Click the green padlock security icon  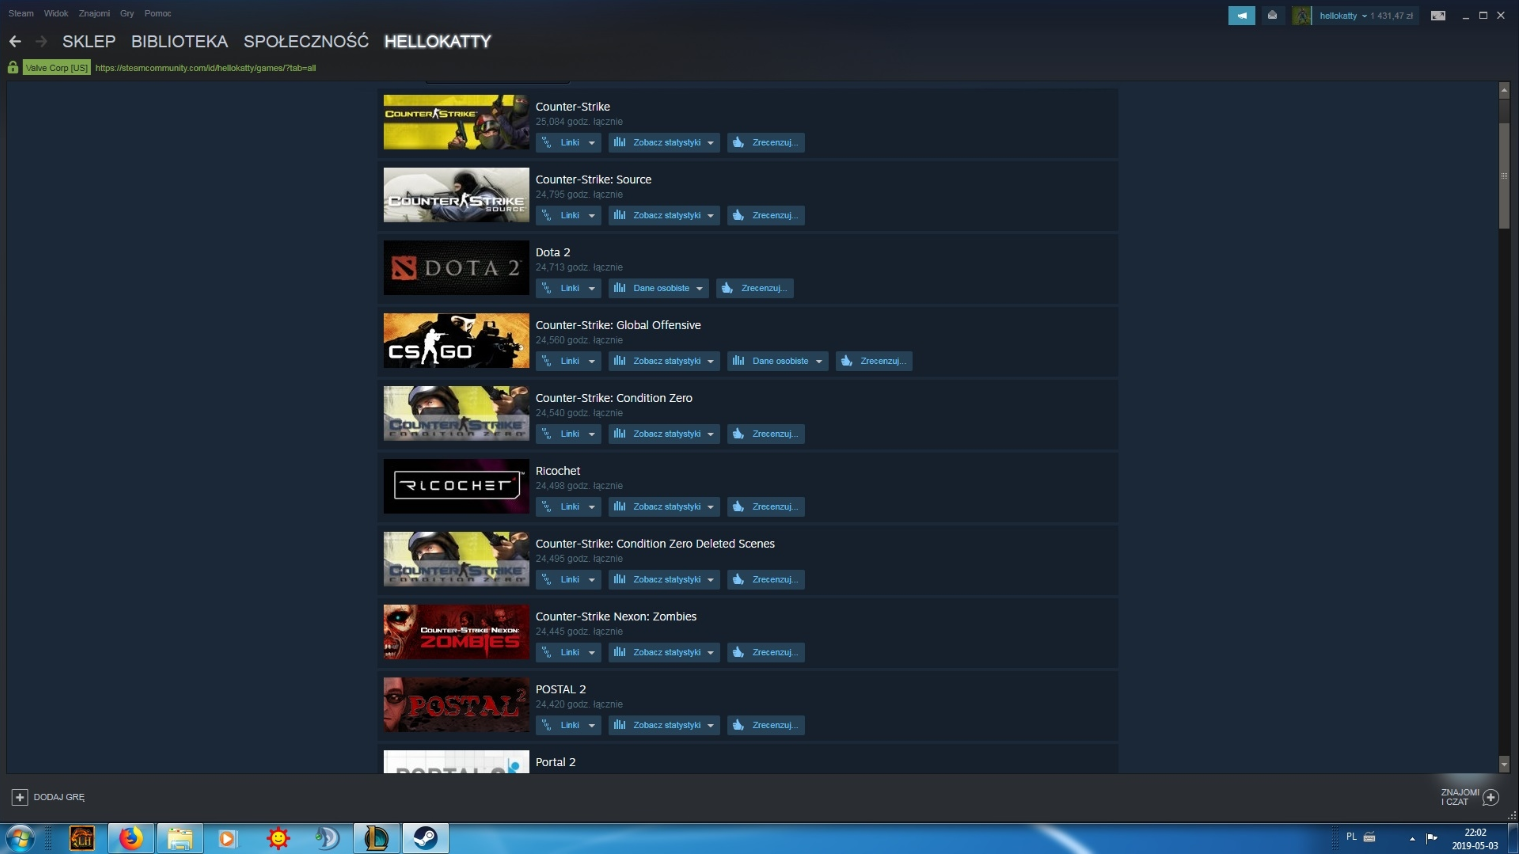point(13,67)
